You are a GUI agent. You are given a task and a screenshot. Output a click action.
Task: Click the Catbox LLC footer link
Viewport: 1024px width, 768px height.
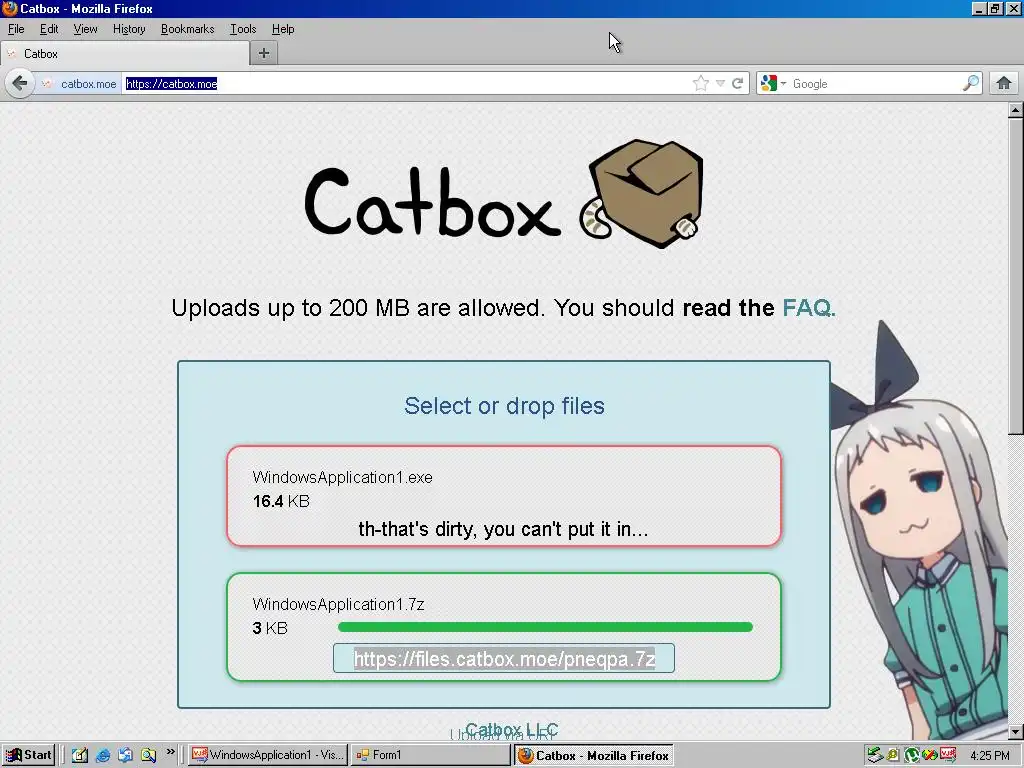tap(512, 729)
